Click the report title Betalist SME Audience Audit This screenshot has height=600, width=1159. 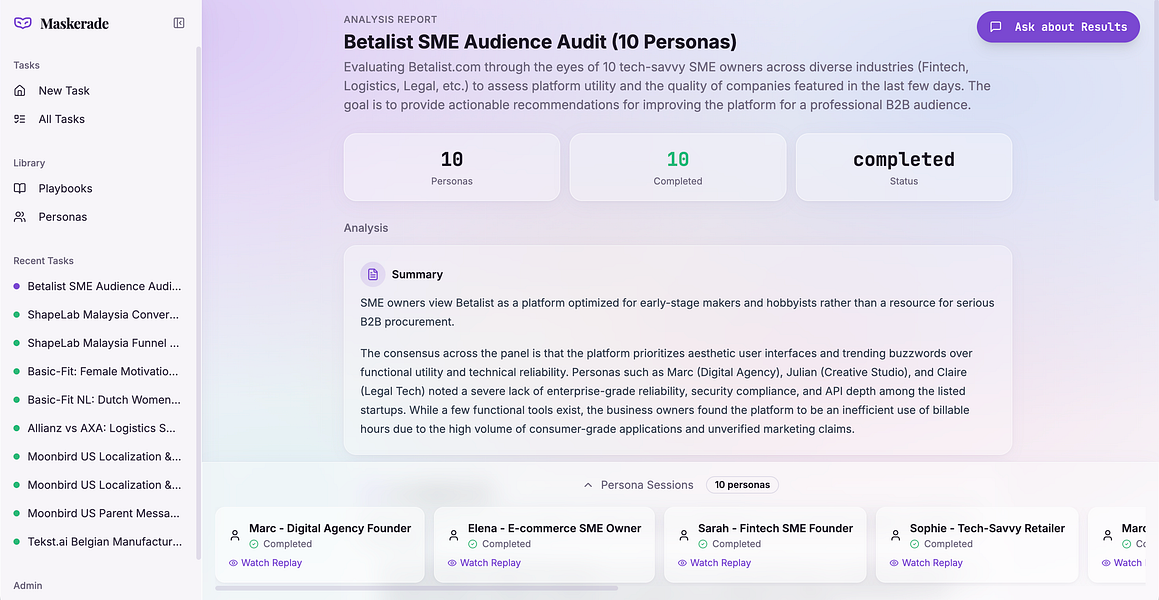click(540, 42)
